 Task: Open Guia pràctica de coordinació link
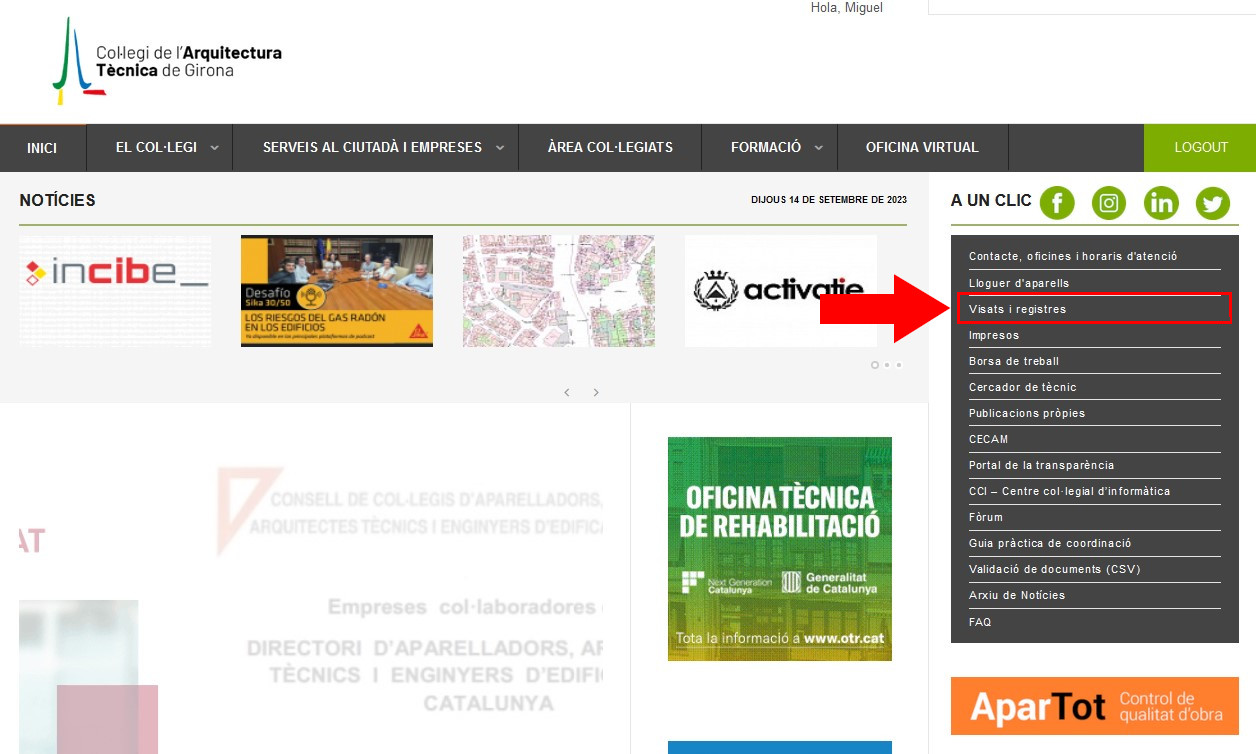(x=1050, y=543)
